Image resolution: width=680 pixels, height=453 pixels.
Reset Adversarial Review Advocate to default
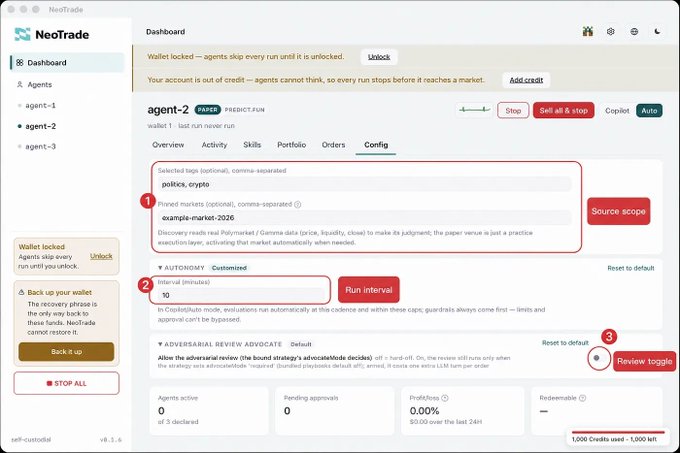pos(565,342)
